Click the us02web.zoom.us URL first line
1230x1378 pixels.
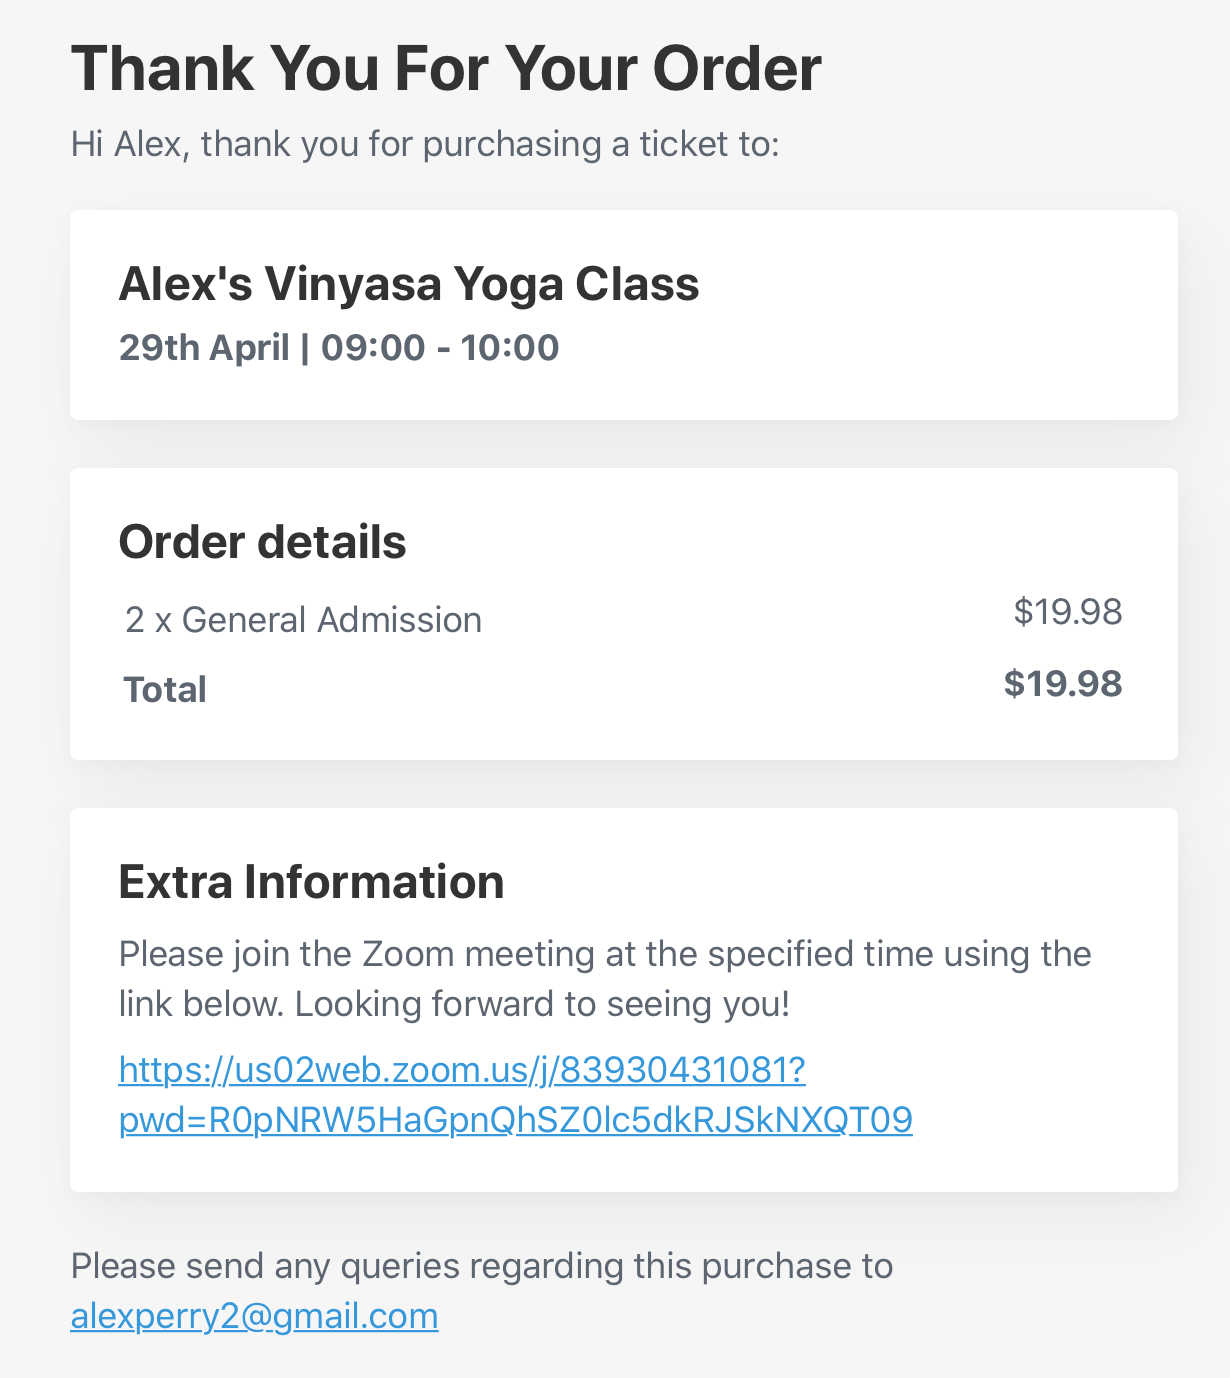[462, 1070]
